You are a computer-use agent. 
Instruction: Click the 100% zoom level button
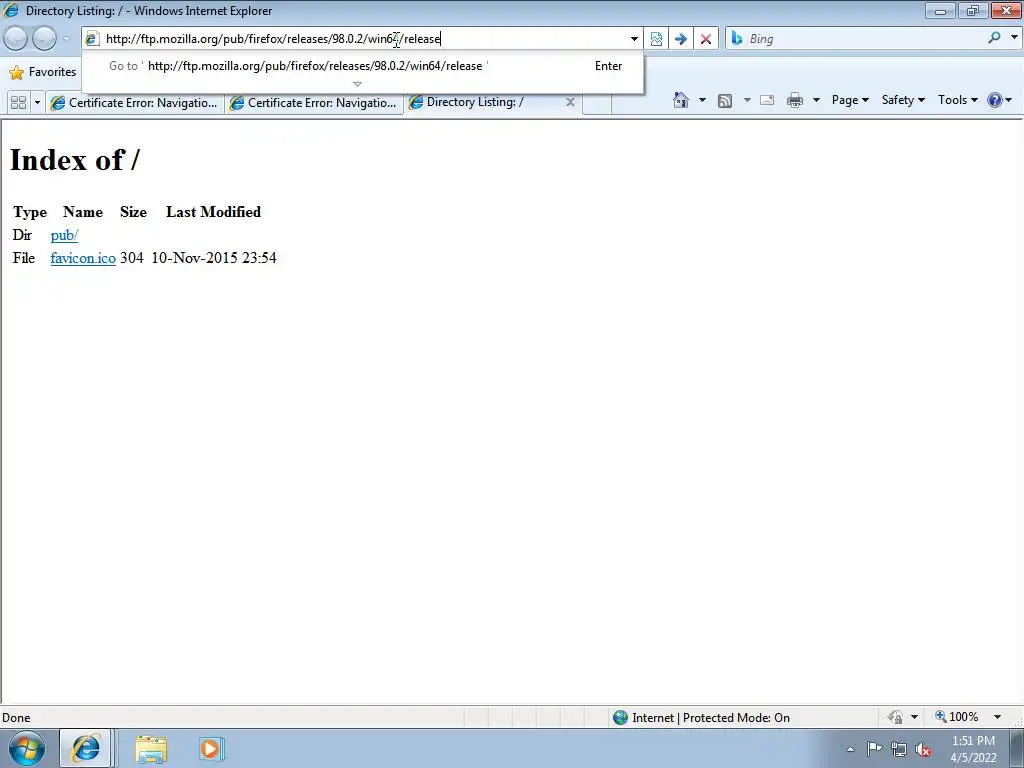tap(957, 717)
